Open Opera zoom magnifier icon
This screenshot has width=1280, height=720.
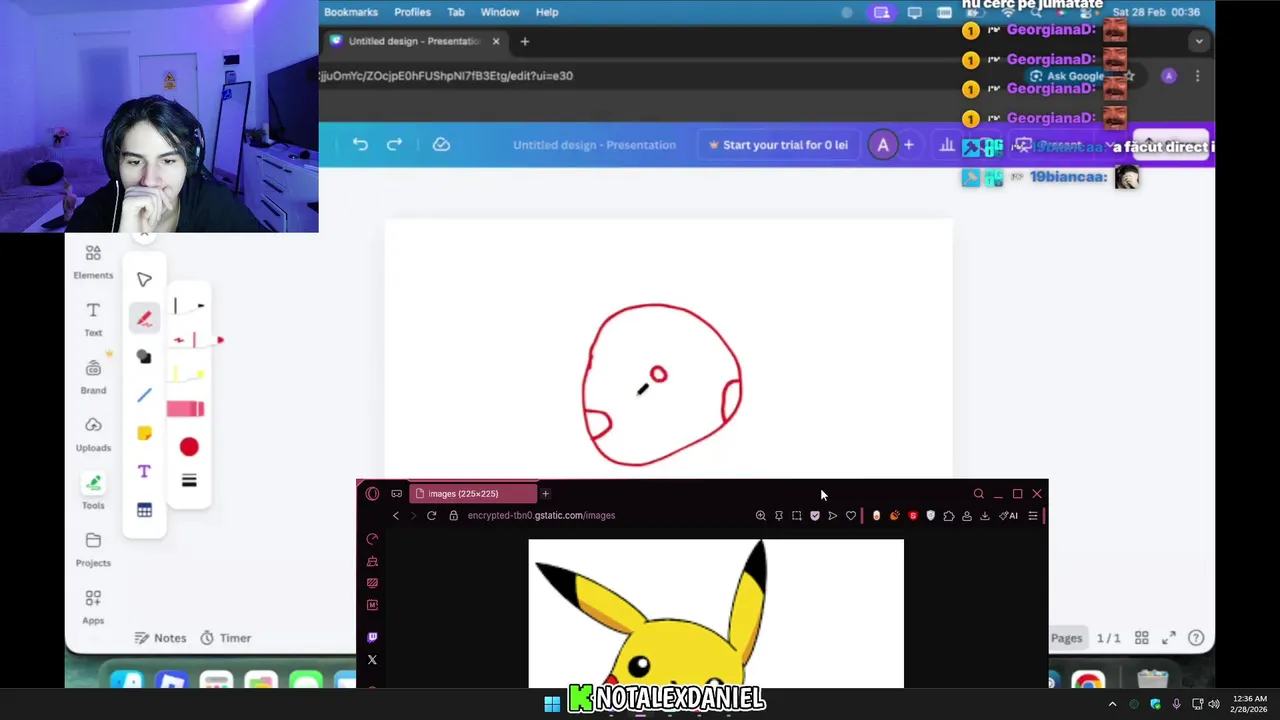coord(761,515)
